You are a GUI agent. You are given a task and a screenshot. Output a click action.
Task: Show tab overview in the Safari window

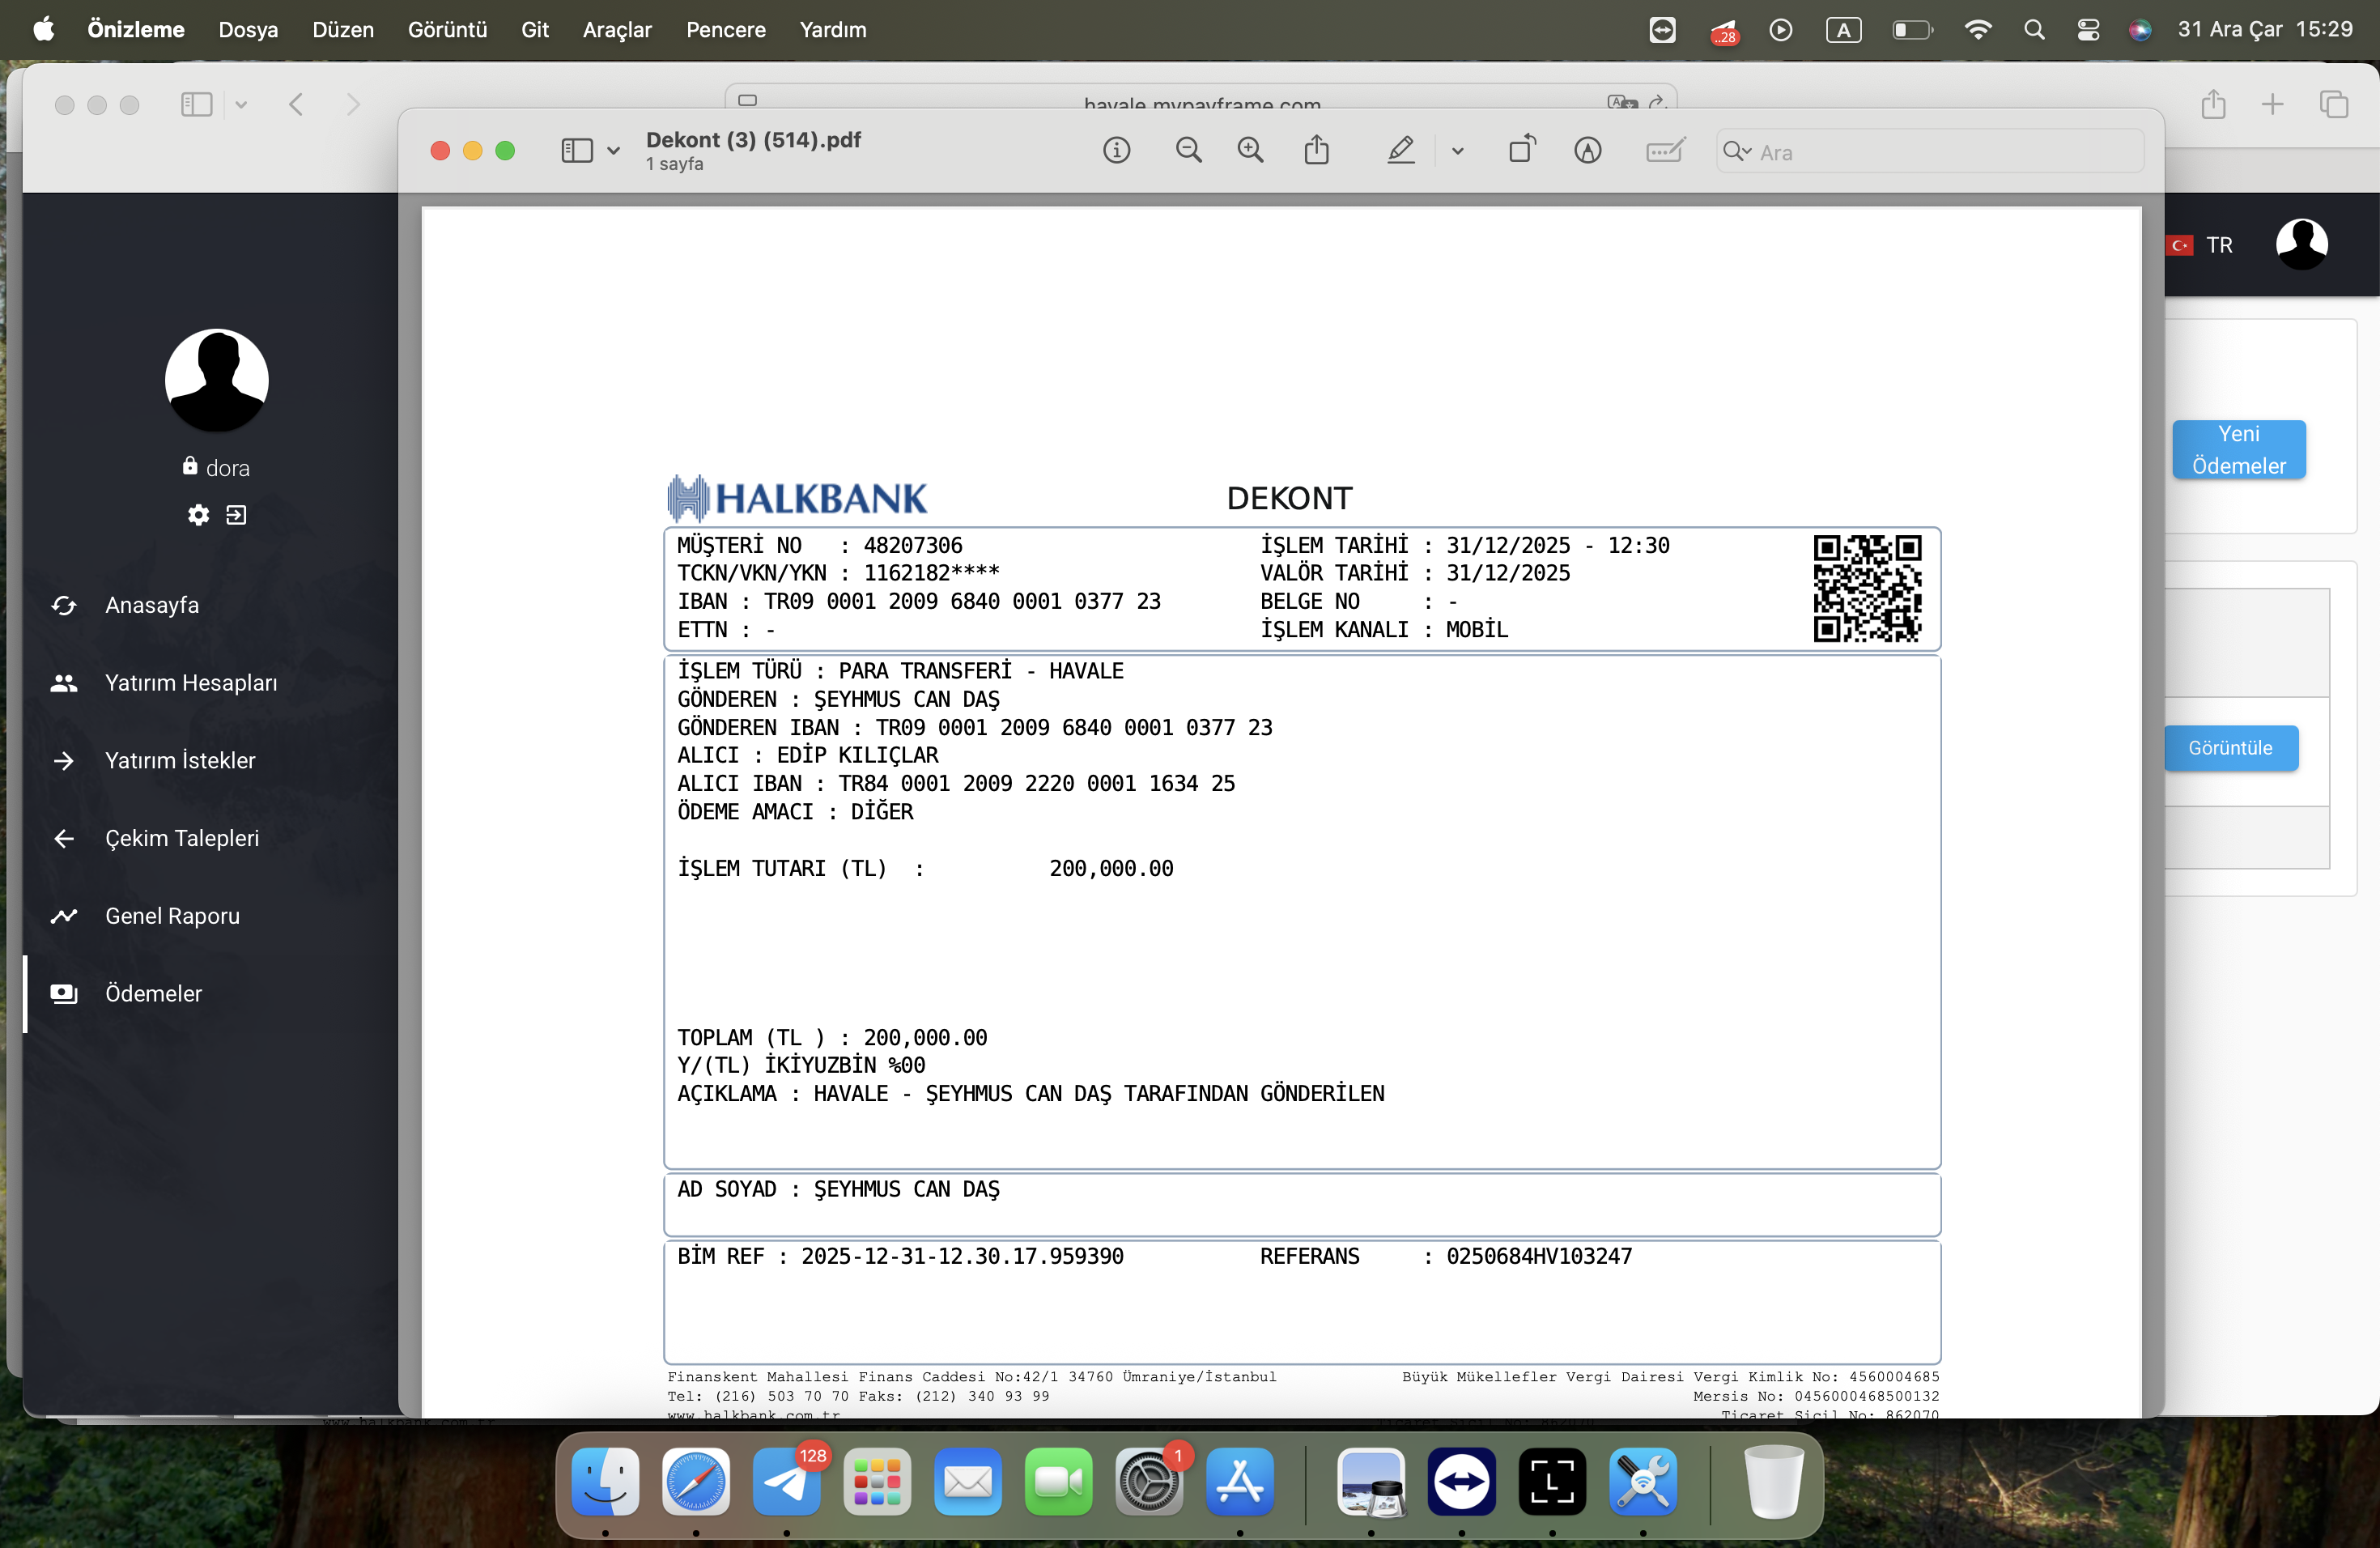[2333, 105]
